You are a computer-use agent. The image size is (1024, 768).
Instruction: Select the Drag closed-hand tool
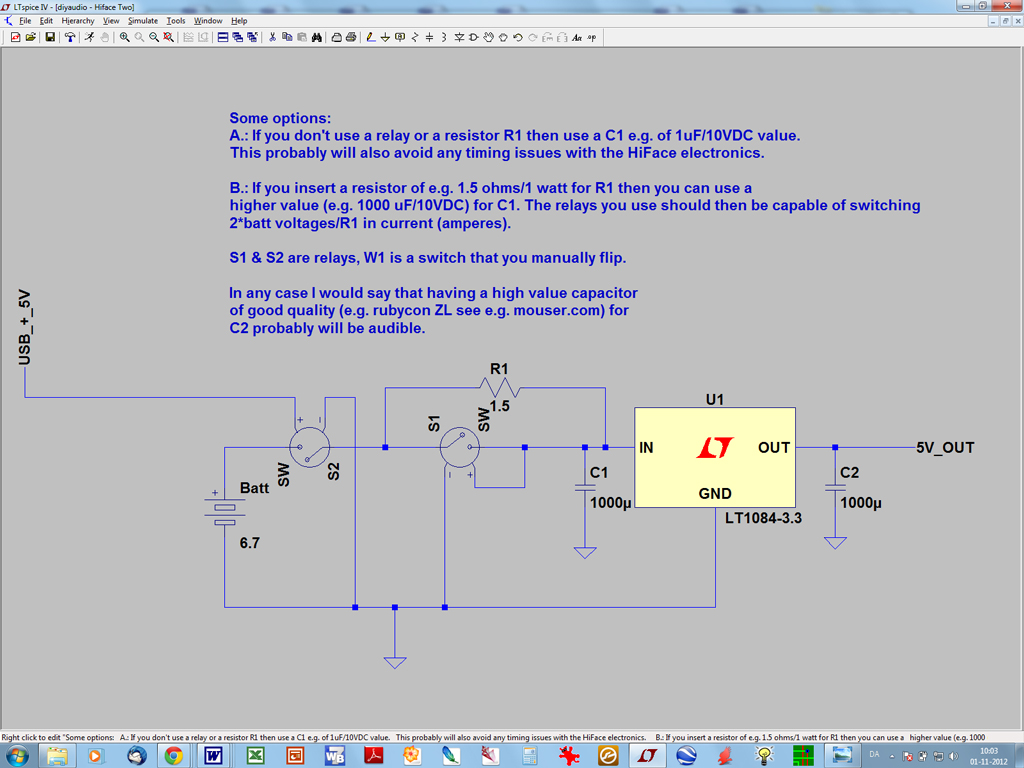click(503, 38)
